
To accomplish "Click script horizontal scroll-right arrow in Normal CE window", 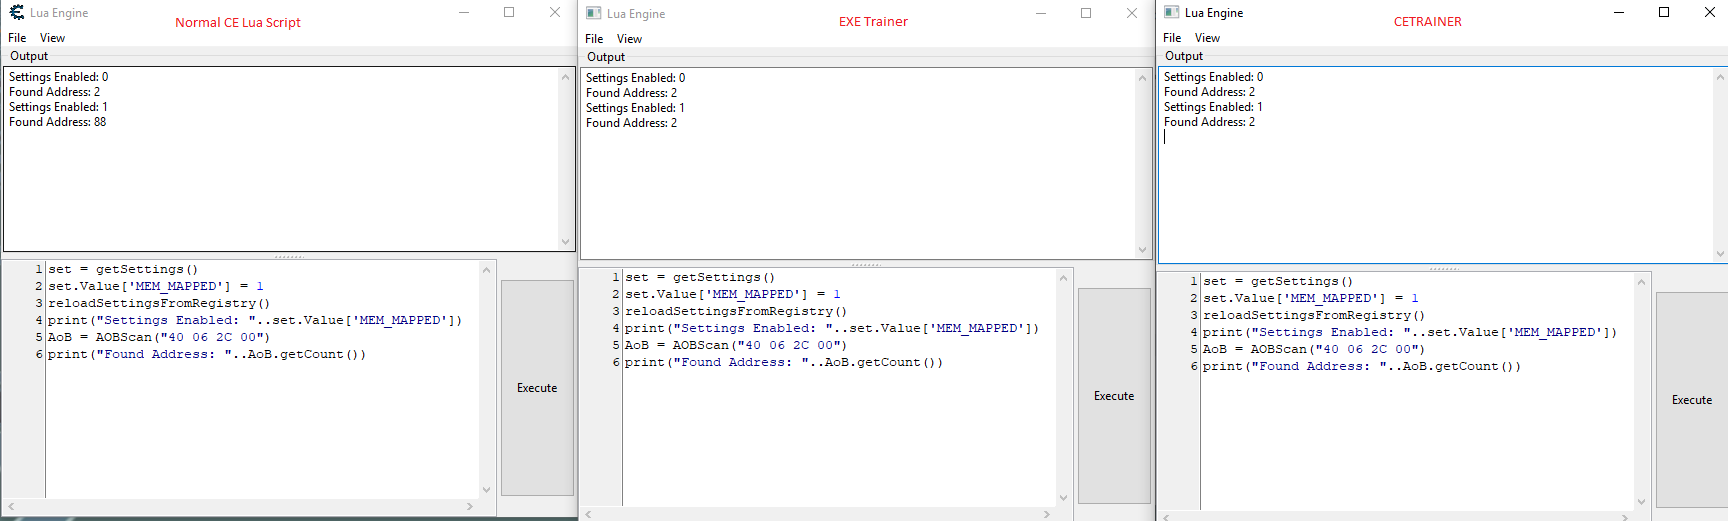I will click(x=470, y=507).
